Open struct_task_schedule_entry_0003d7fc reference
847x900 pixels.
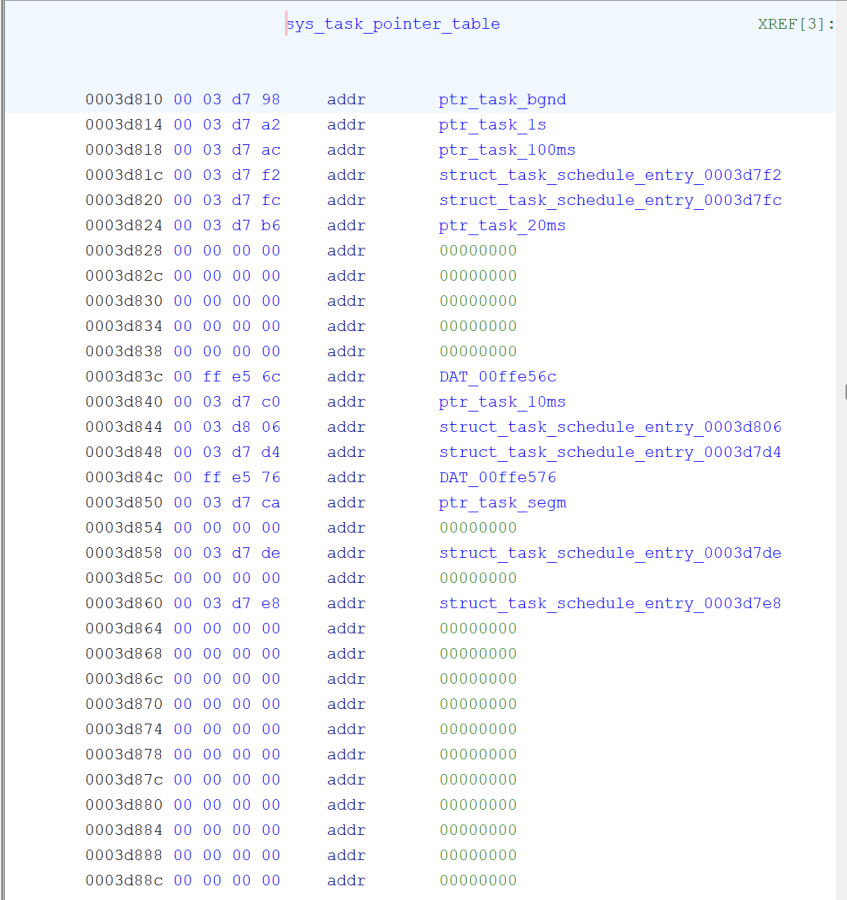coord(610,200)
